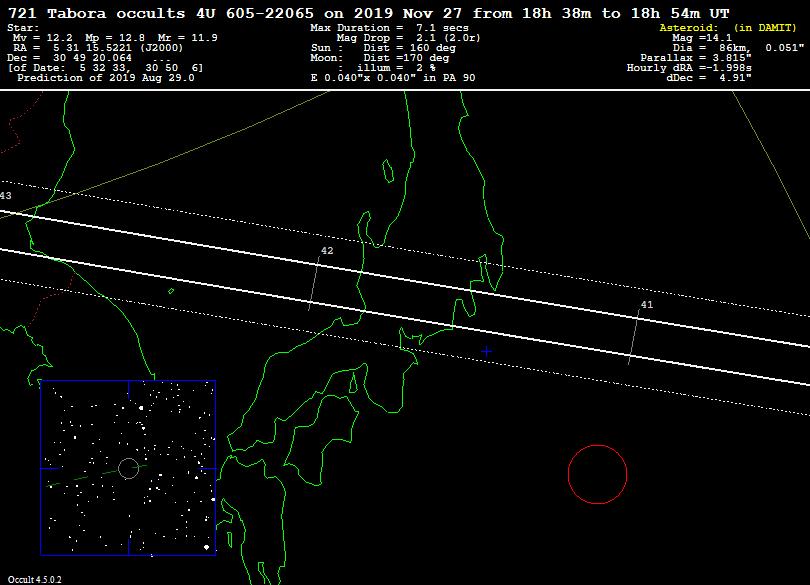Click the 'Dia = 86km, 0.051"' text
Screen dimensions: 810x585
click(x=738, y=48)
